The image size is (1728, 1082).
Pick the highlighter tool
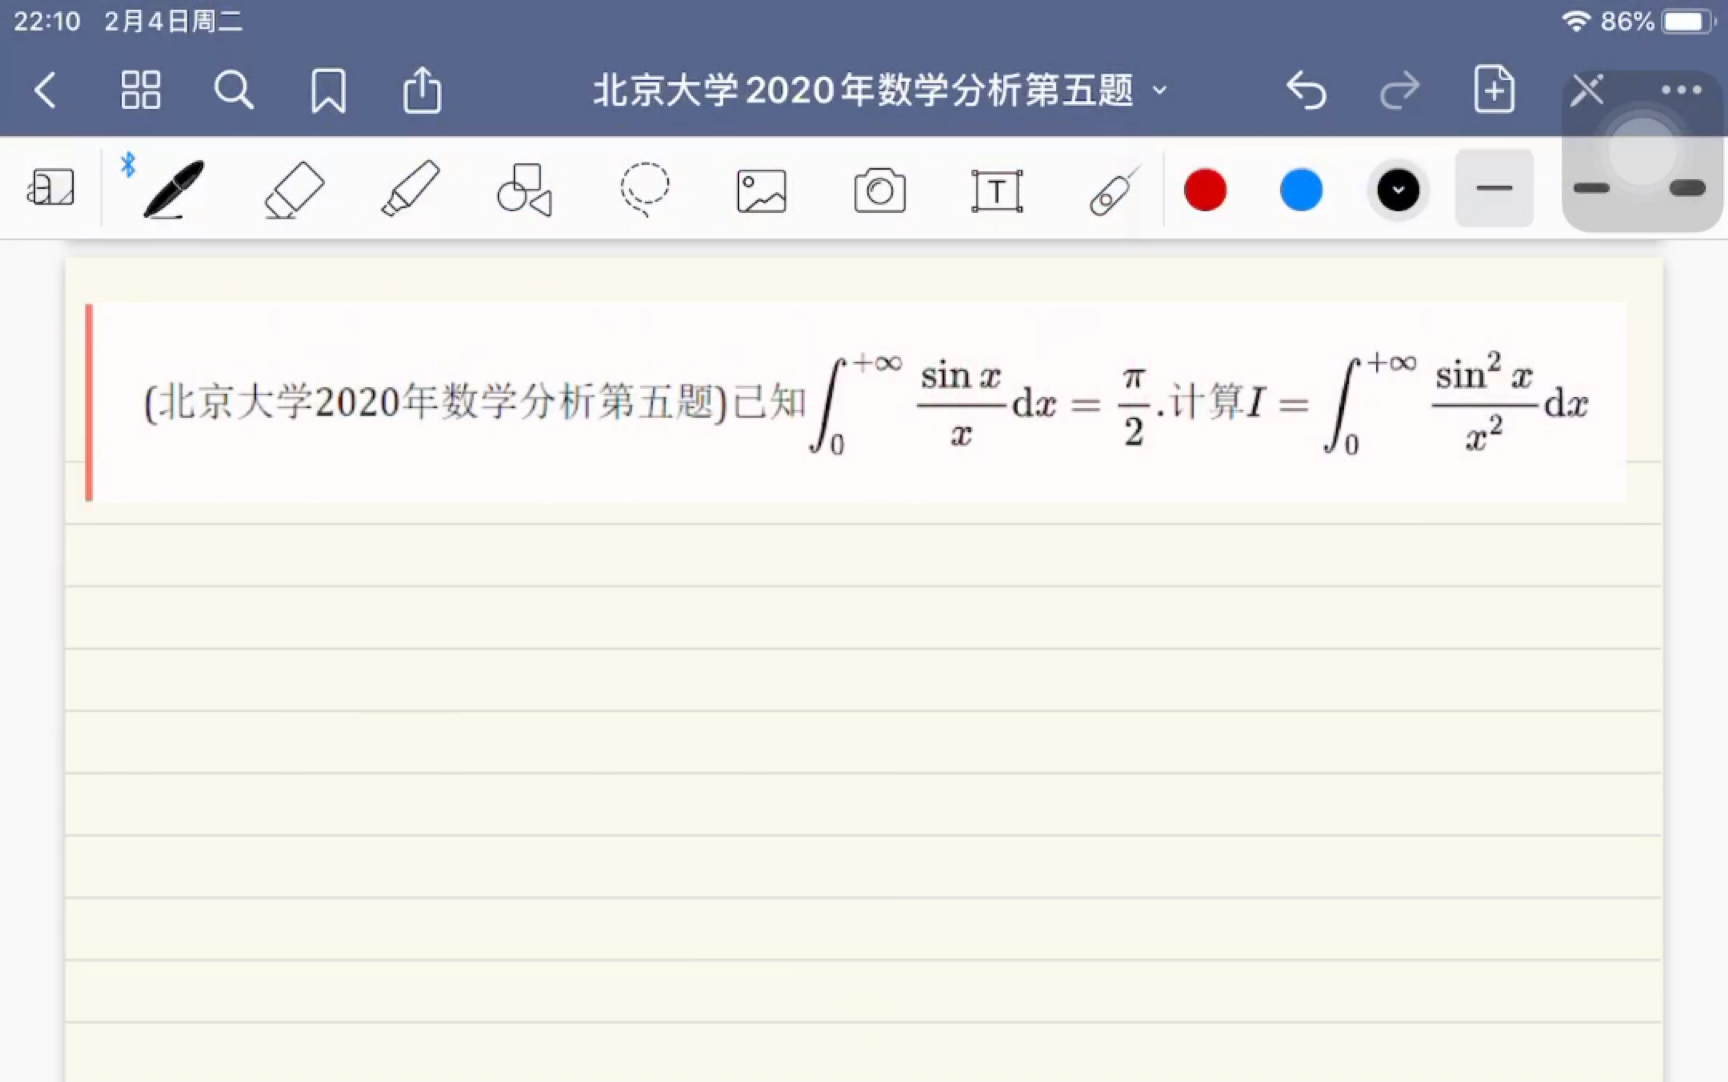(x=408, y=189)
